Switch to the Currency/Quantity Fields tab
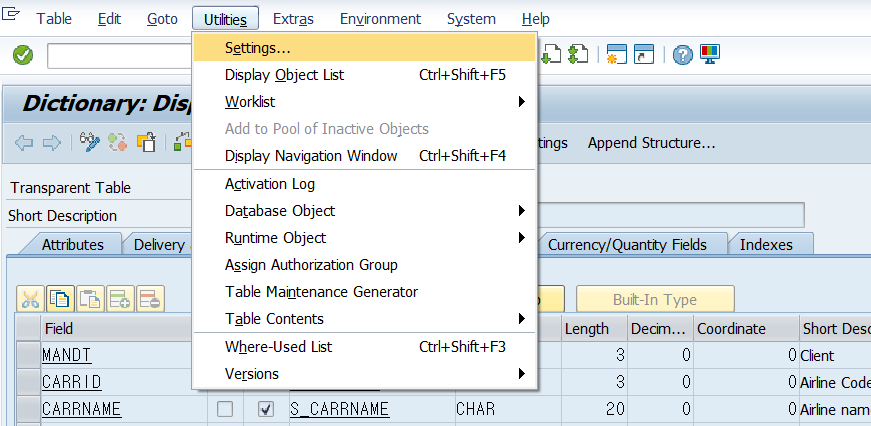This screenshot has width=871, height=426. pyautogui.click(x=627, y=245)
